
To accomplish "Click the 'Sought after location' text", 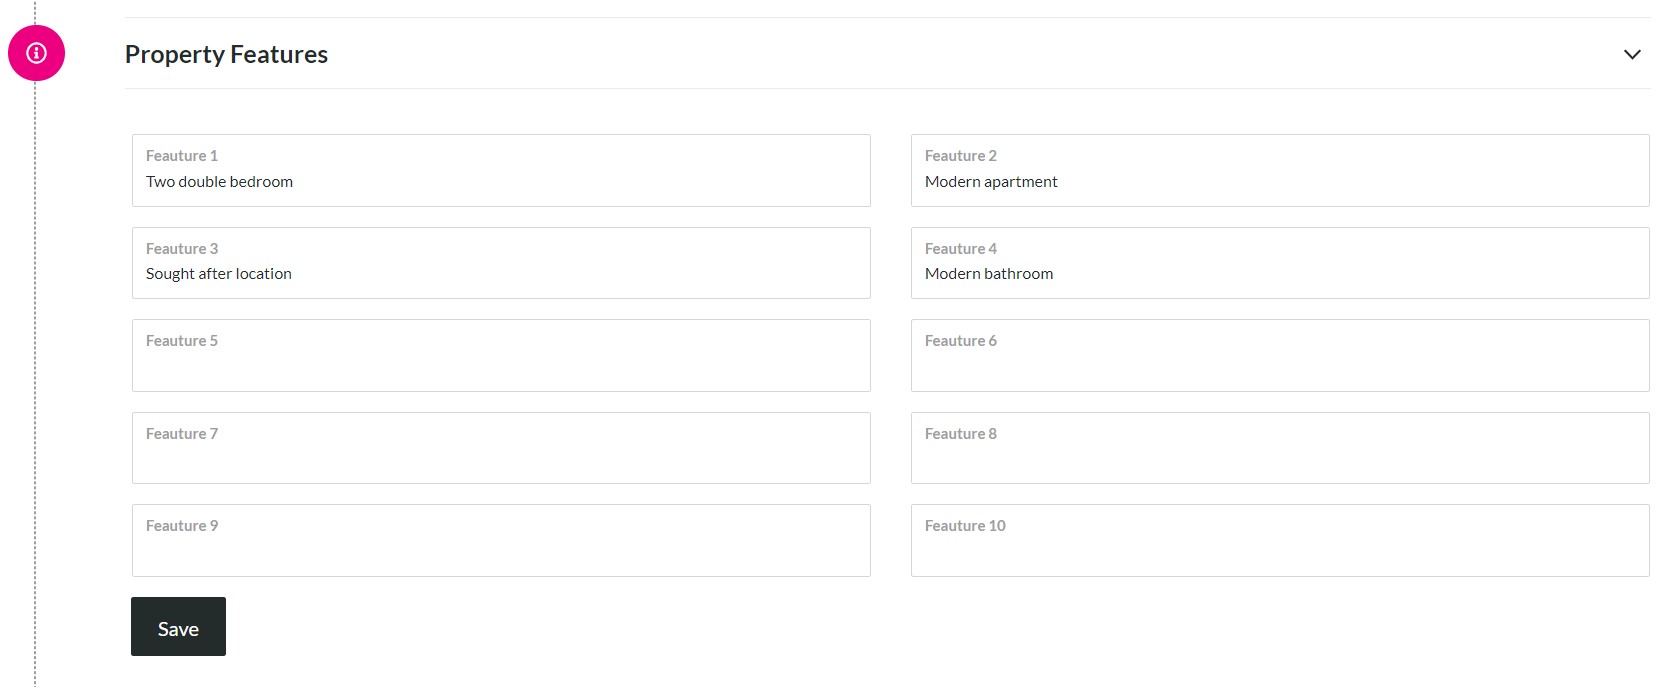I will tap(219, 274).
